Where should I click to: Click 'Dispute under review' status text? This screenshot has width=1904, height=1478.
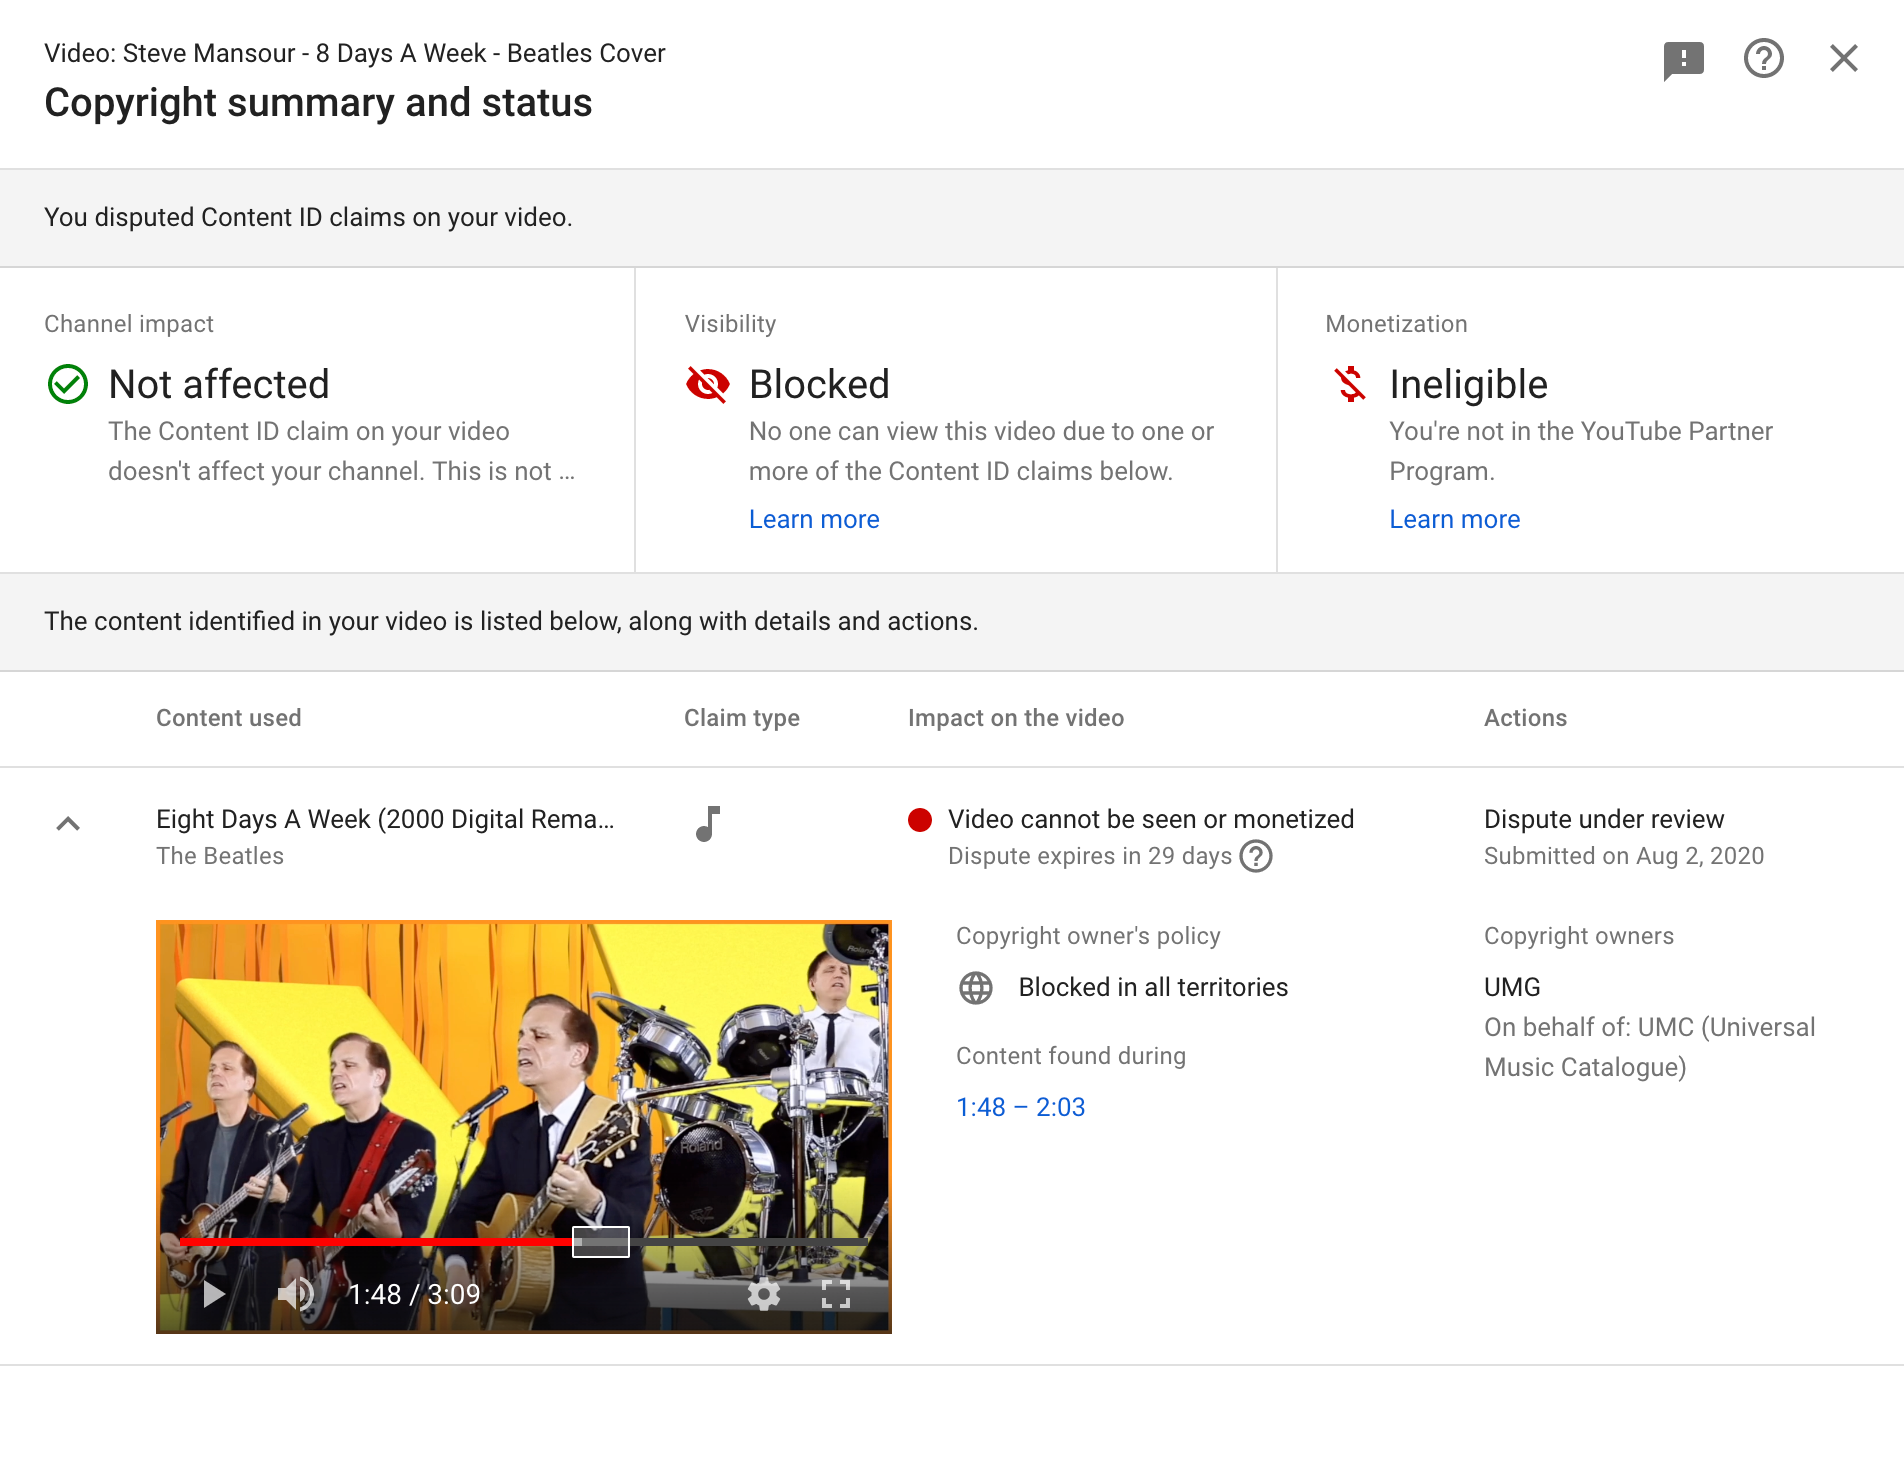point(1604,819)
